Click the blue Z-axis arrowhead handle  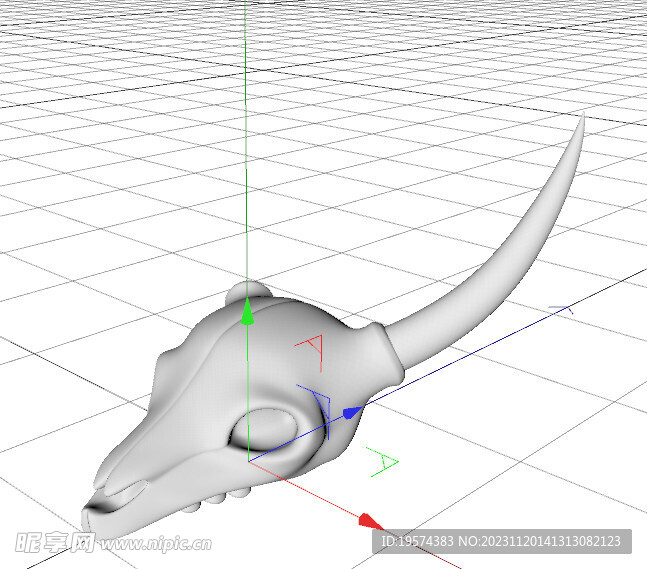[x=352, y=412]
